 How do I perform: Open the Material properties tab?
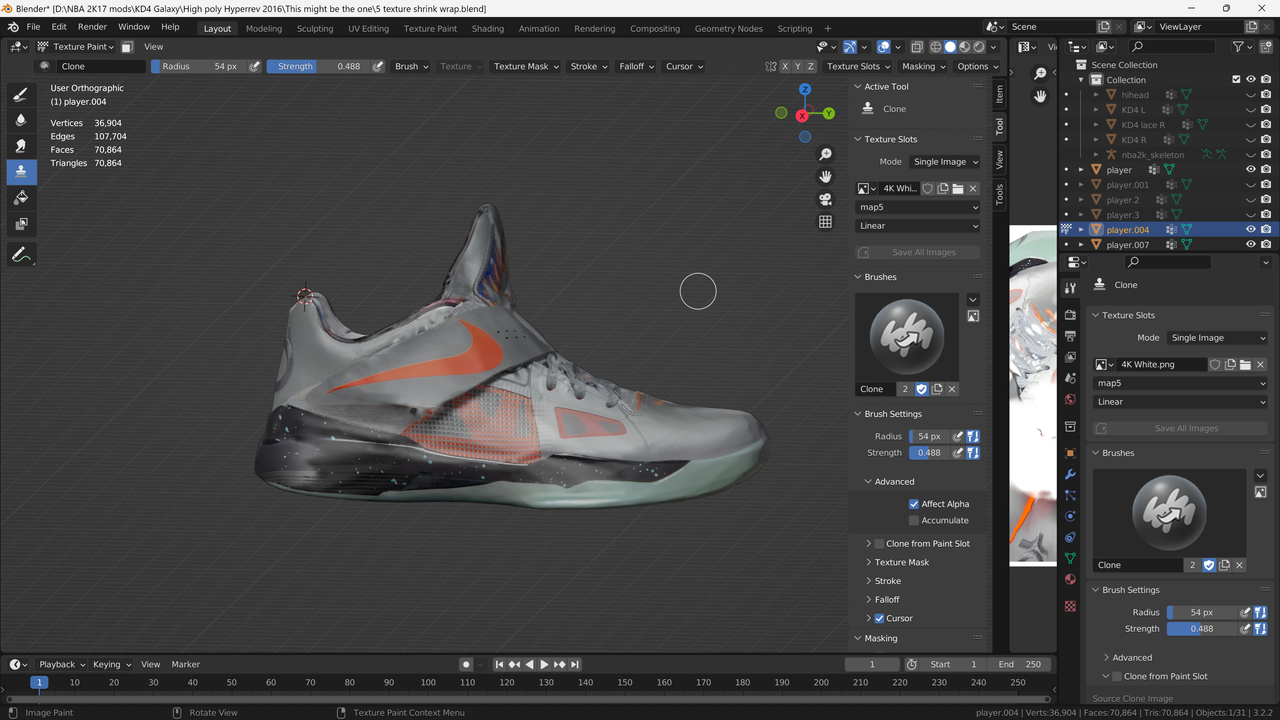[x=1070, y=579]
